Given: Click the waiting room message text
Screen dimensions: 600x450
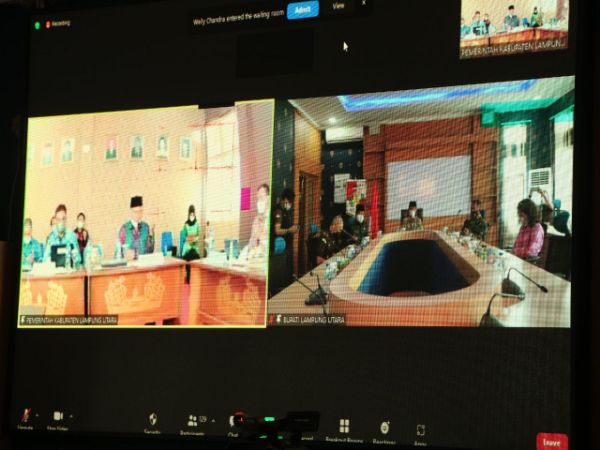Looking at the screenshot, I should click(238, 17).
